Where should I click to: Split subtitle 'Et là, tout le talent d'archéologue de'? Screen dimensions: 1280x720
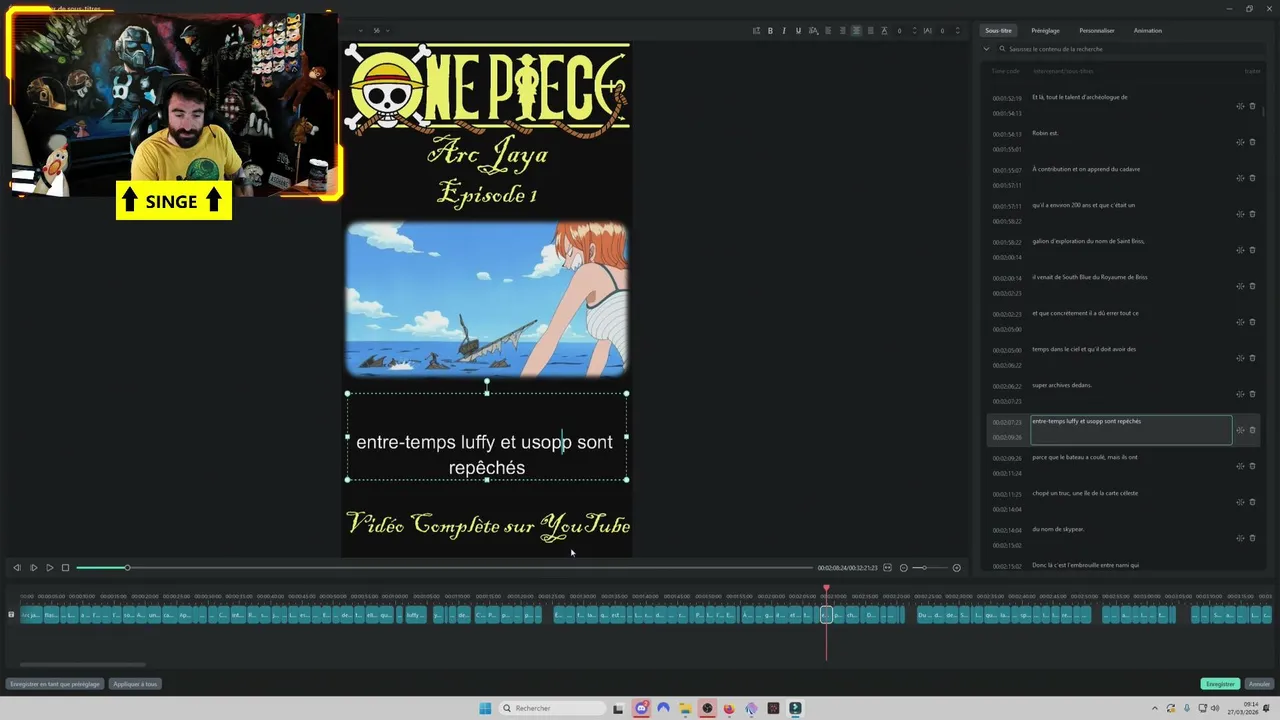point(1240,106)
